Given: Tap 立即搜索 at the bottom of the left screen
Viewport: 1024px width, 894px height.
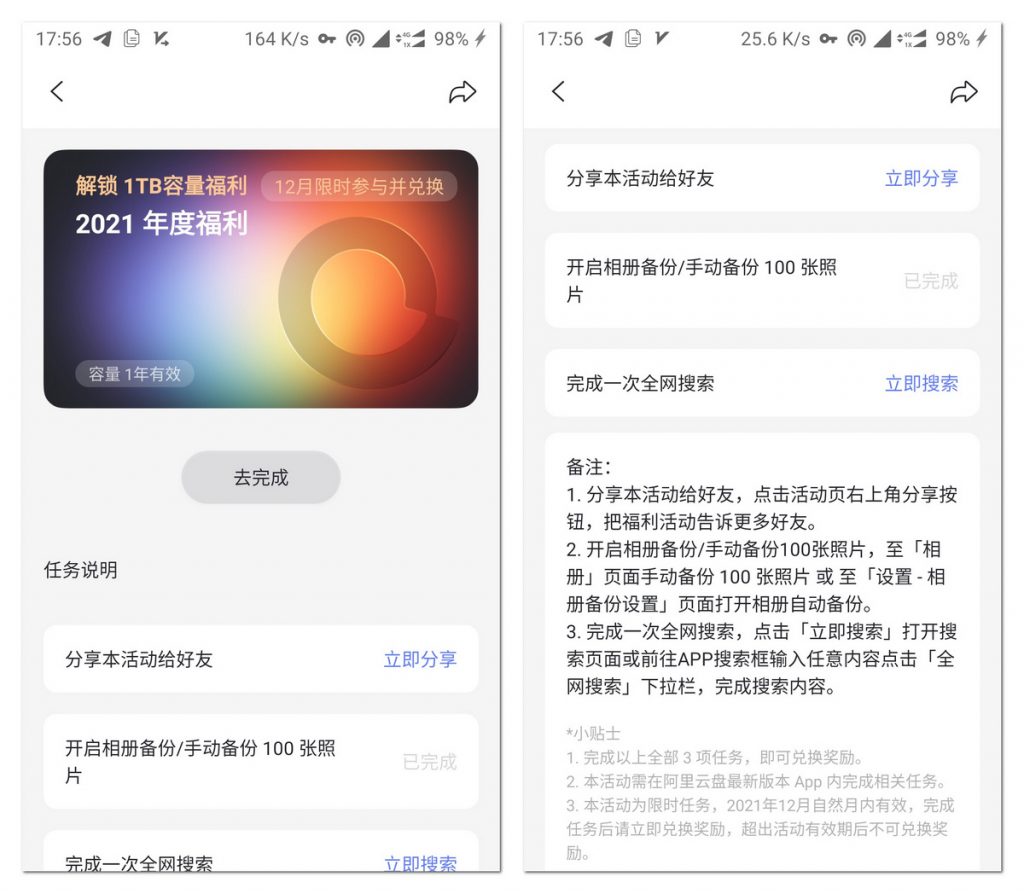Looking at the screenshot, I should [x=420, y=864].
